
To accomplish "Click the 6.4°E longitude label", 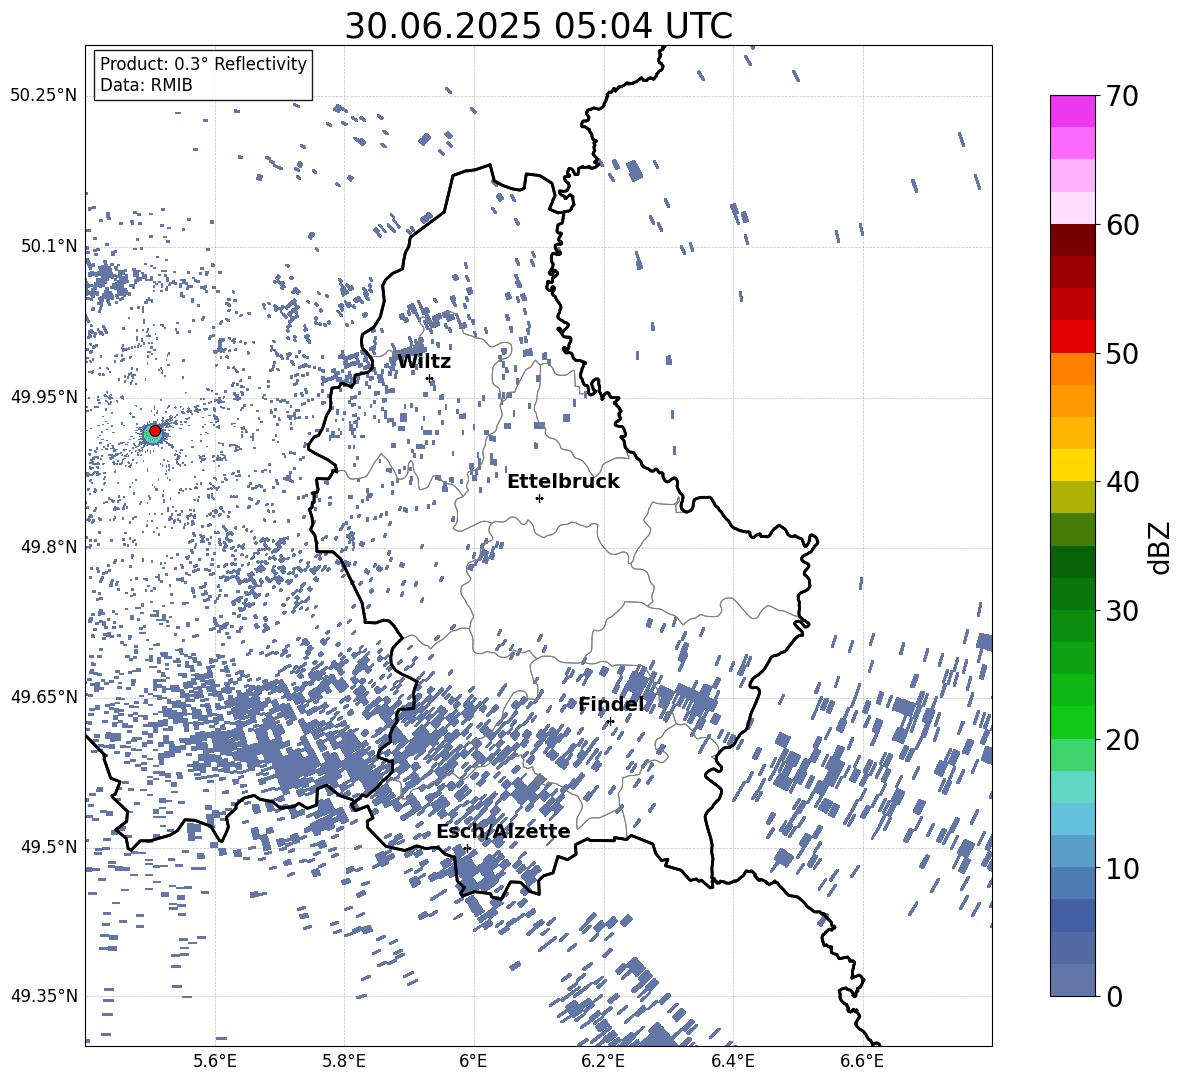I will click(732, 1061).
